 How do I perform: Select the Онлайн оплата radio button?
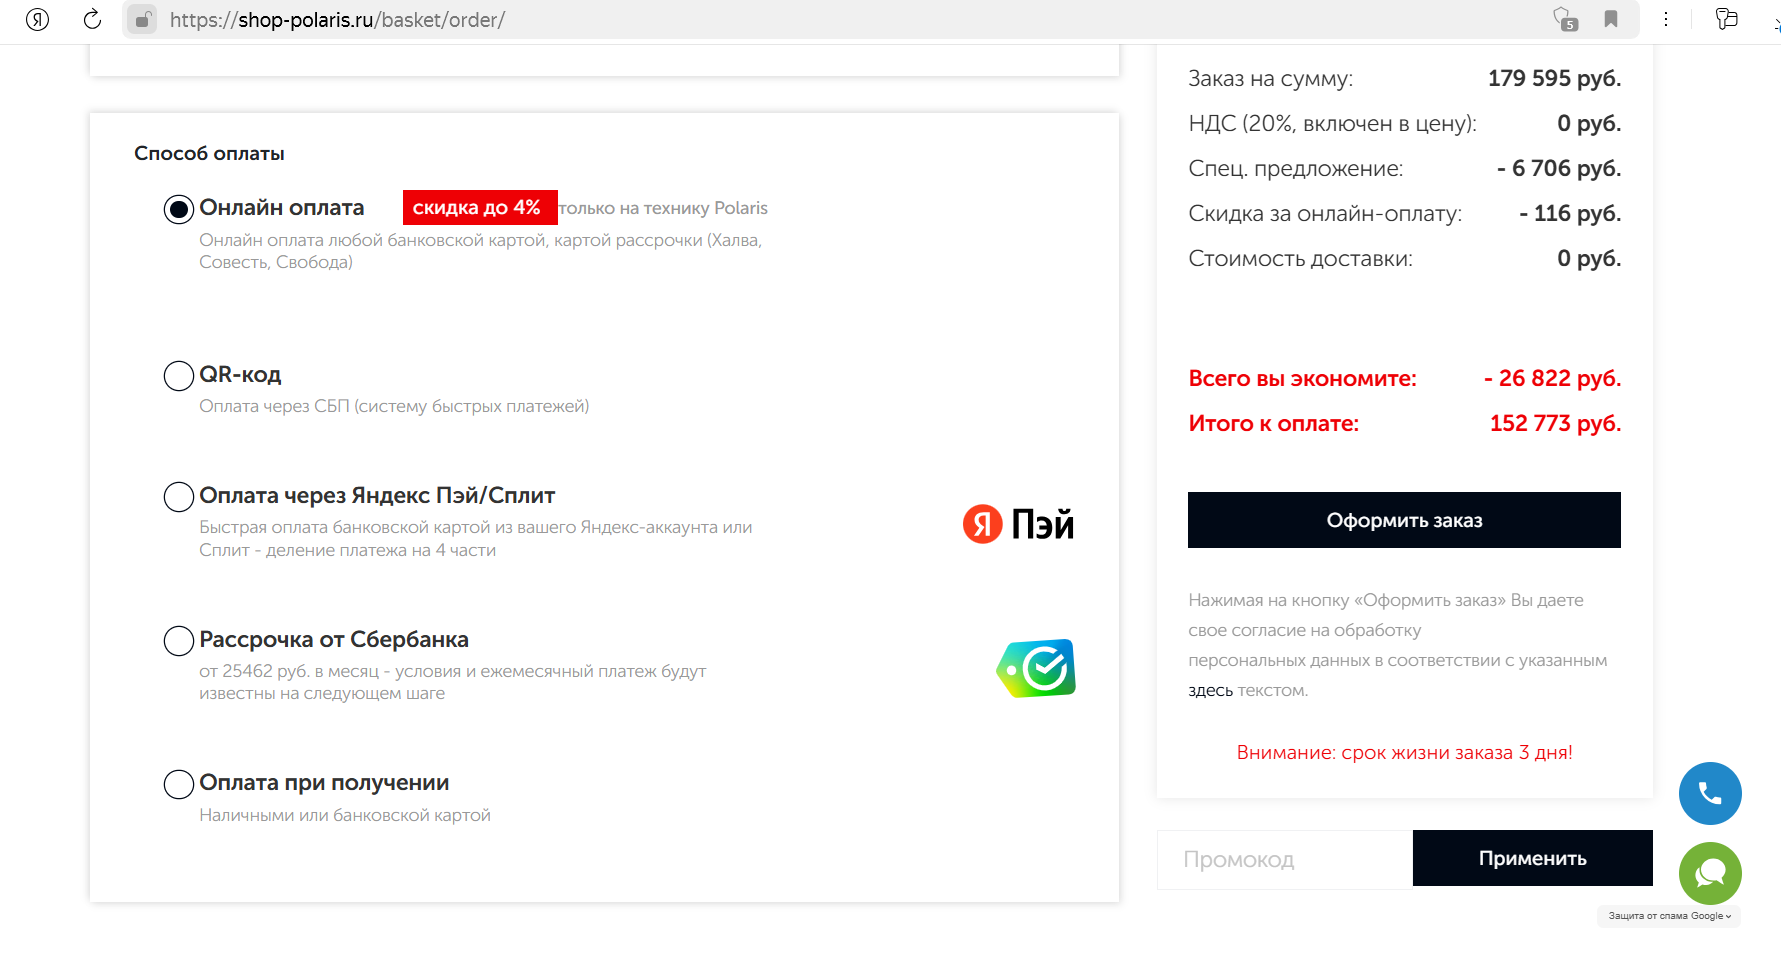point(179,209)
